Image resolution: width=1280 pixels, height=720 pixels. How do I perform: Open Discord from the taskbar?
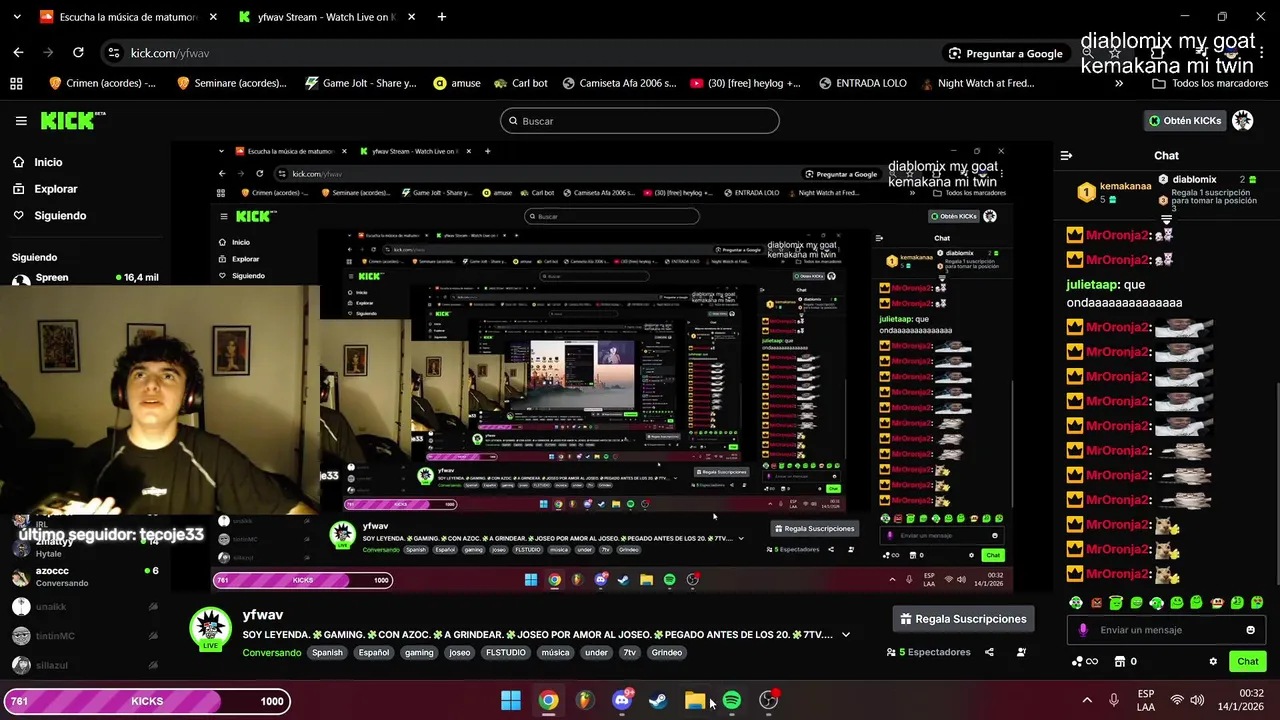622,700
